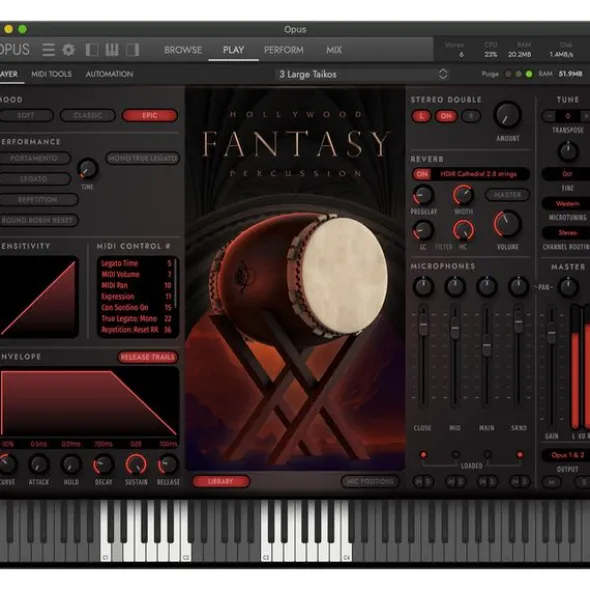Switch to the Perform tab

tap(284, 50)
